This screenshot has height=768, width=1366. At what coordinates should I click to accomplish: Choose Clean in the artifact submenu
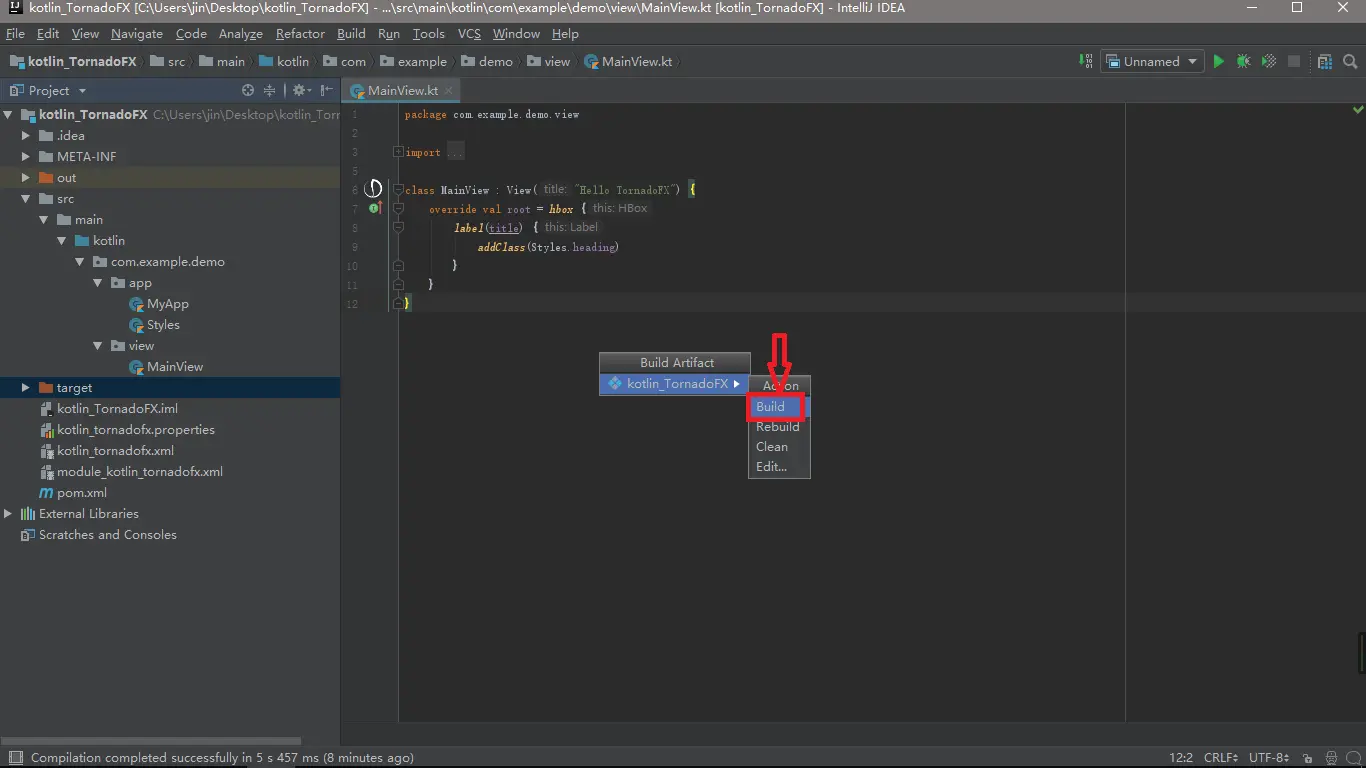(779, 447)
